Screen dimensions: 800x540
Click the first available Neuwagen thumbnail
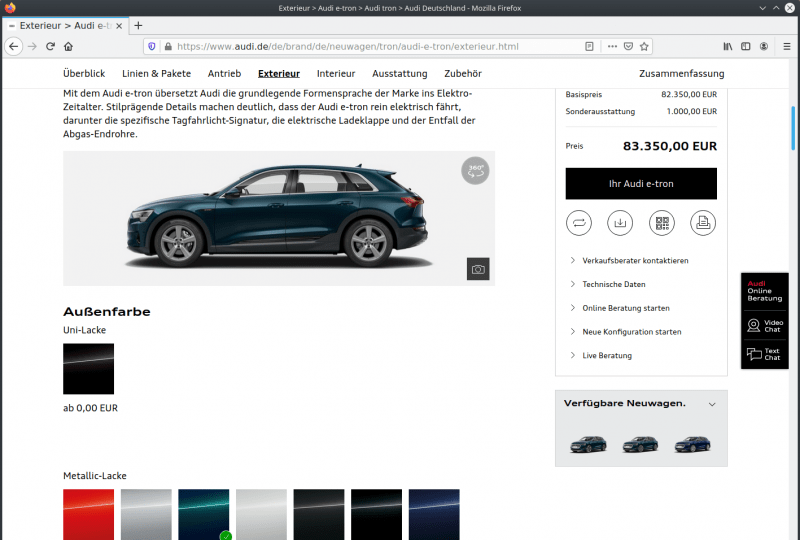(x=588, y=444)
